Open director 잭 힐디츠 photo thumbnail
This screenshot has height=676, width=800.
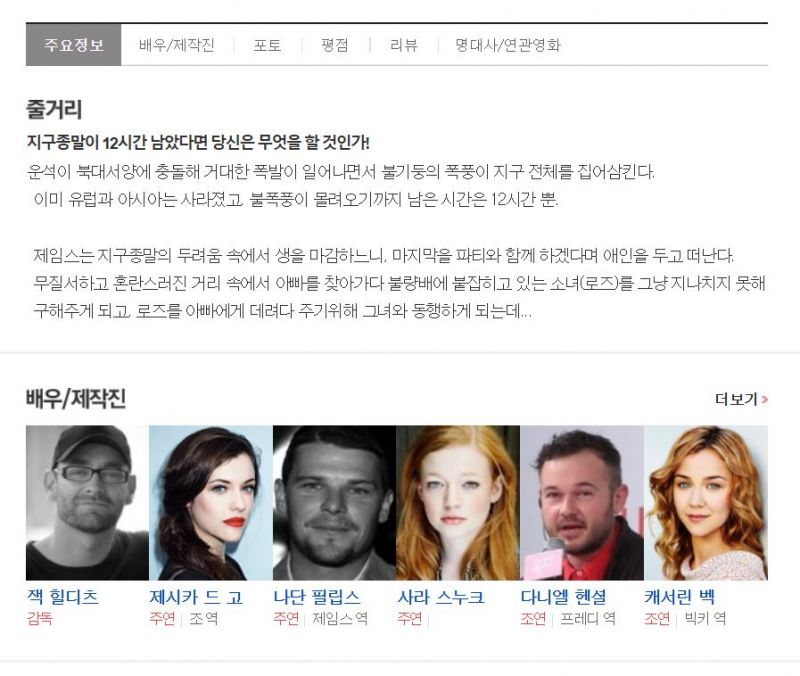click(87, 503)
